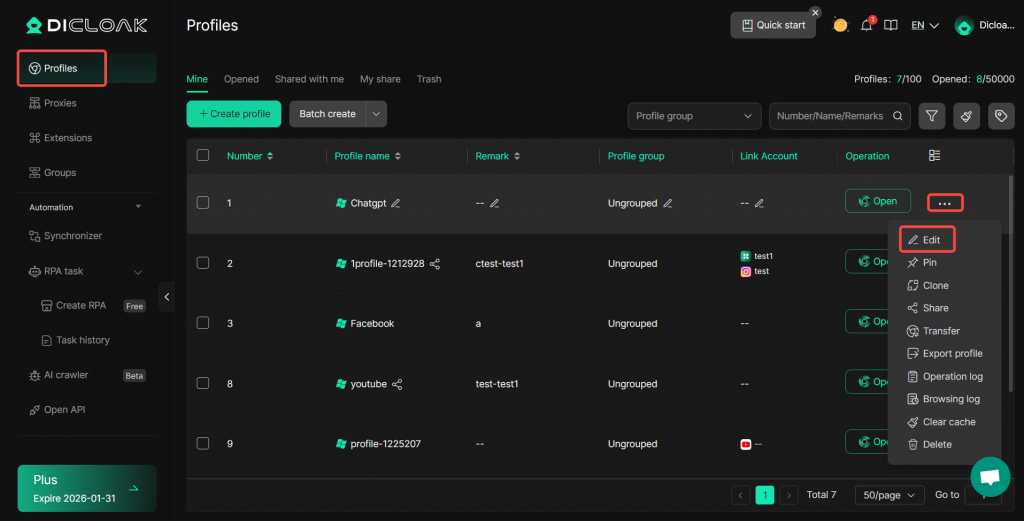Tick the checkbox for profile number 1
1024x521 pixels.
pyautogui.click(x=203, y=203)
